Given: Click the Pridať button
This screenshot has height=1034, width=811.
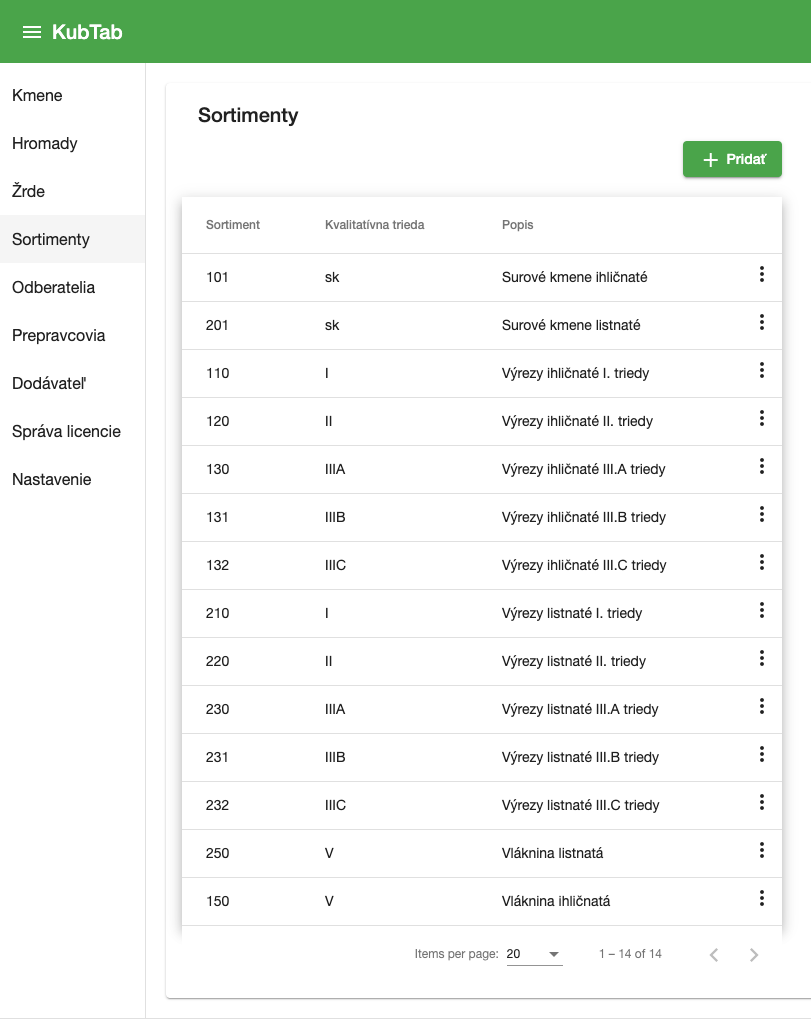Looking at the screenshot, I should tap(732, 160).
